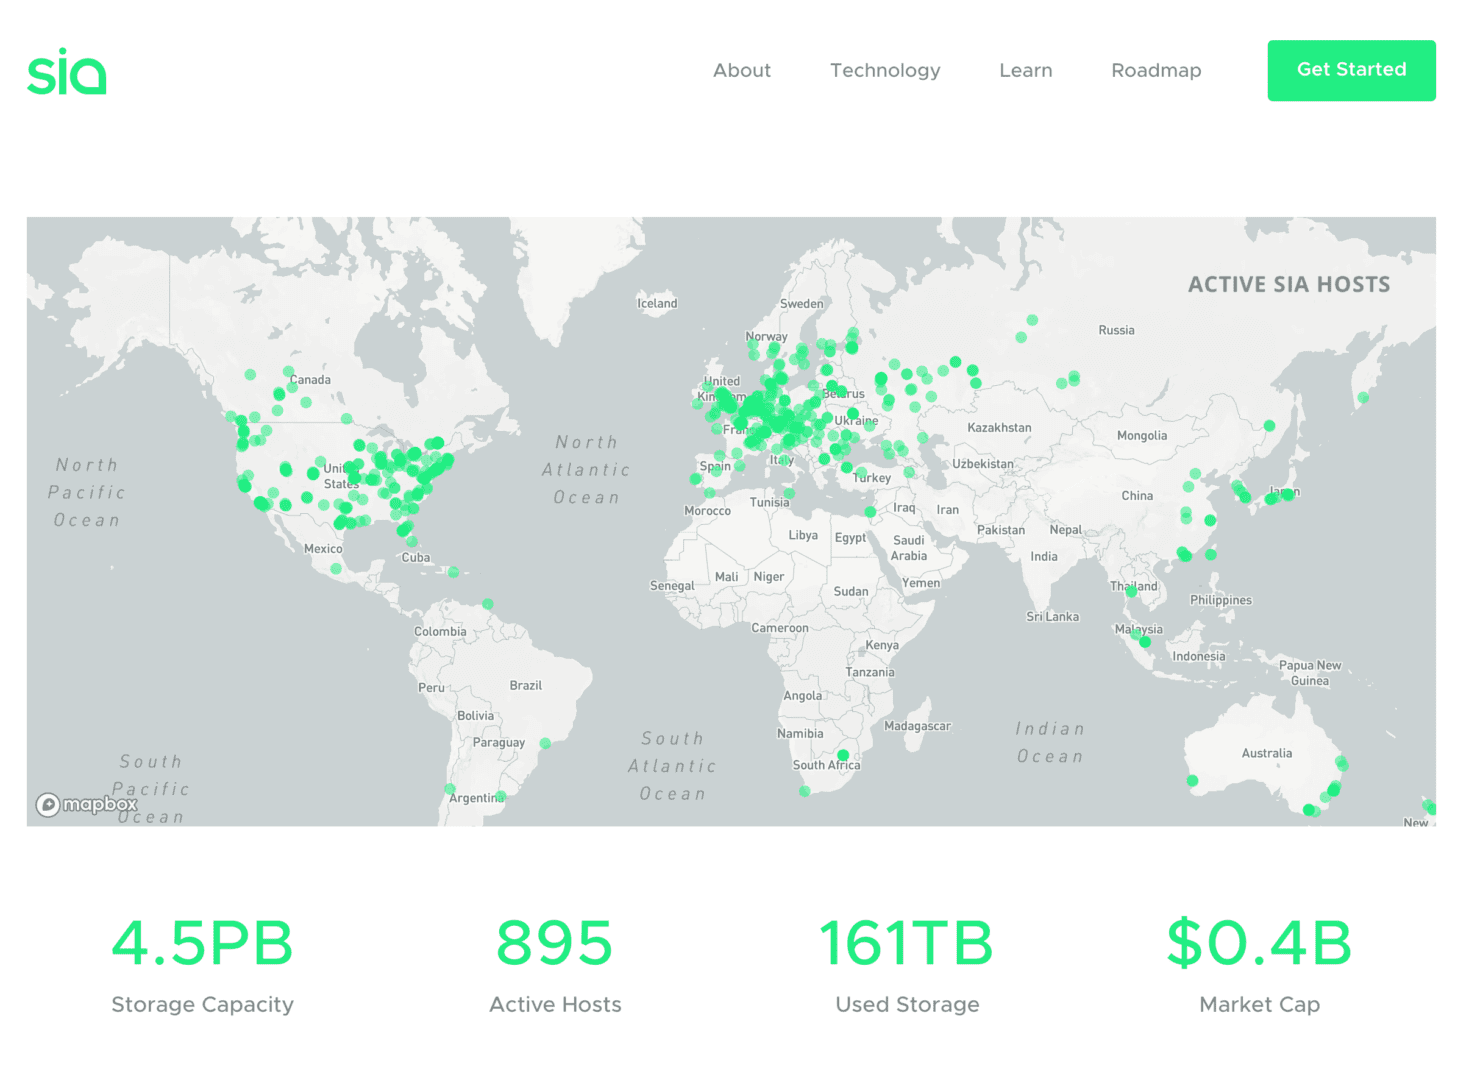Click the host dot near Brazil's Paraguay border
The width and height of the screenshot is (1469, 1080).
(x=544, y=742)
